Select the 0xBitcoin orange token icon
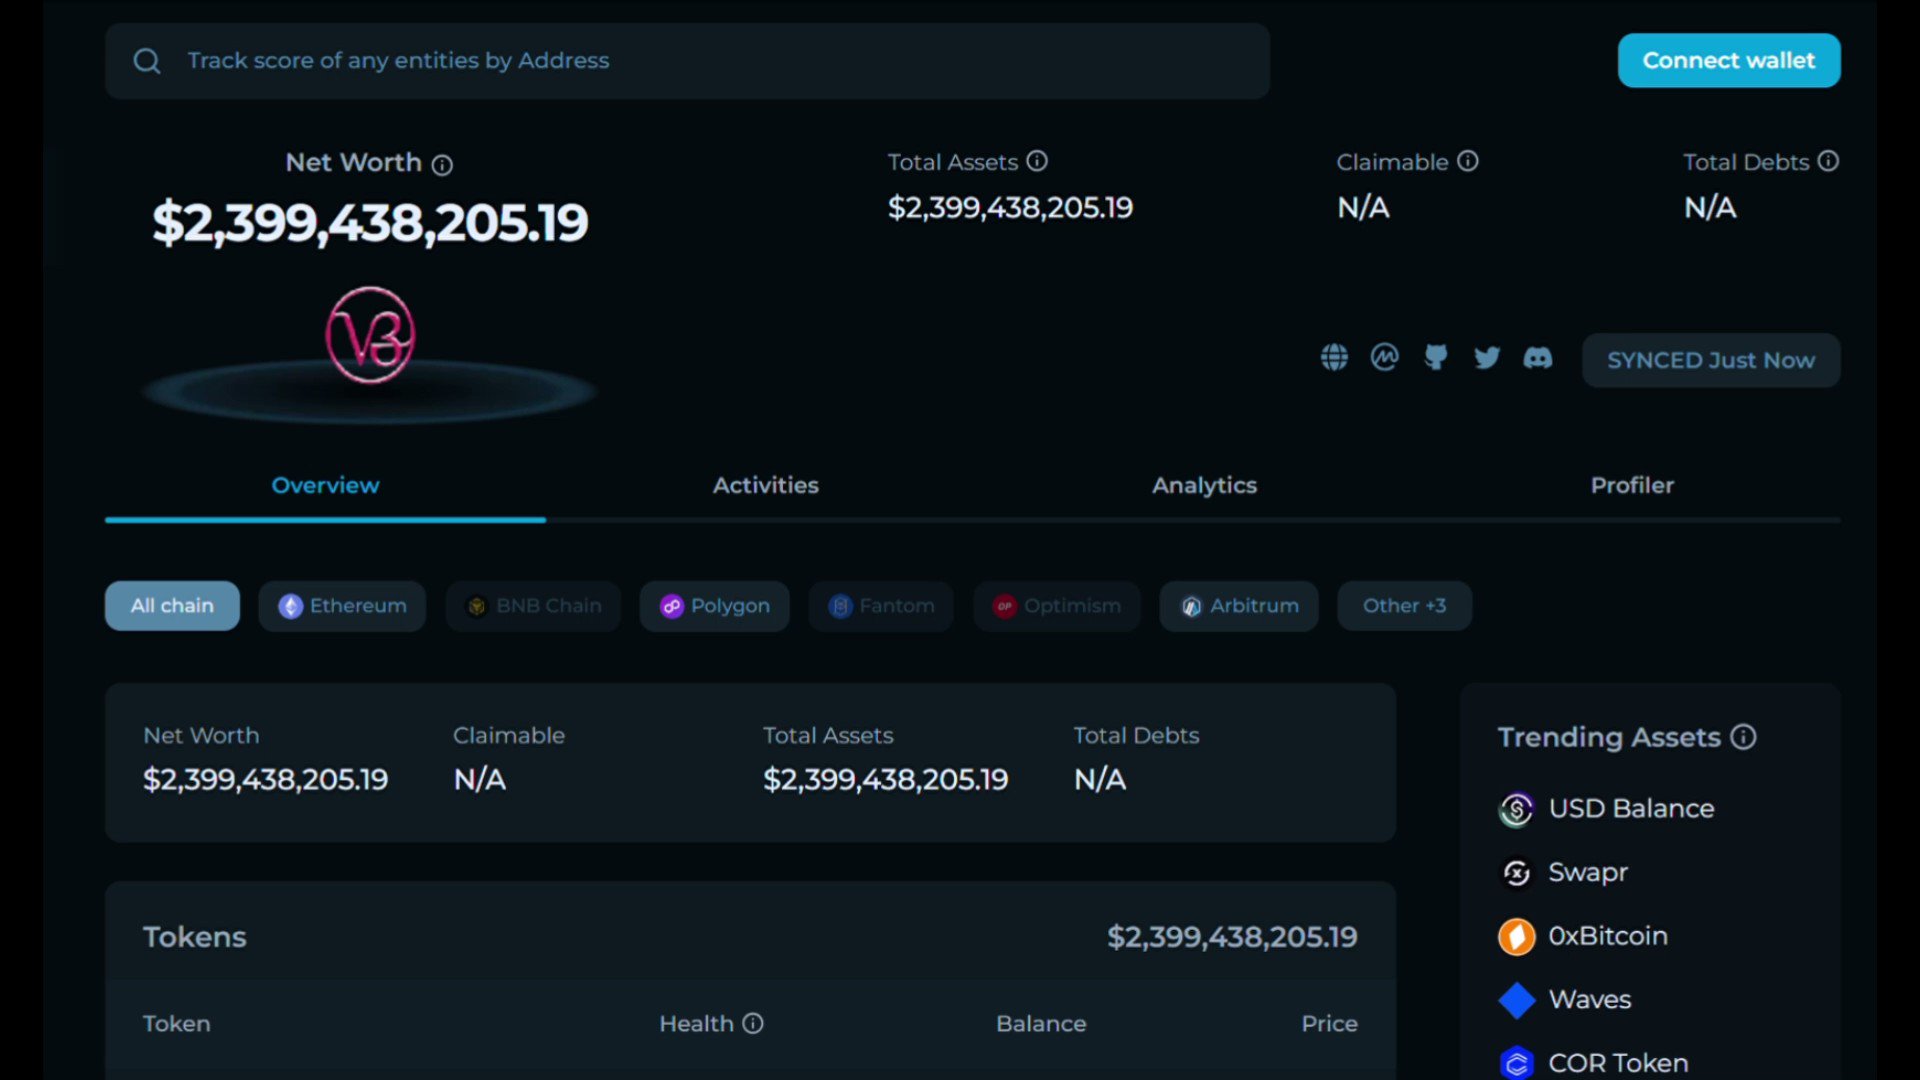 (1516, 936)
